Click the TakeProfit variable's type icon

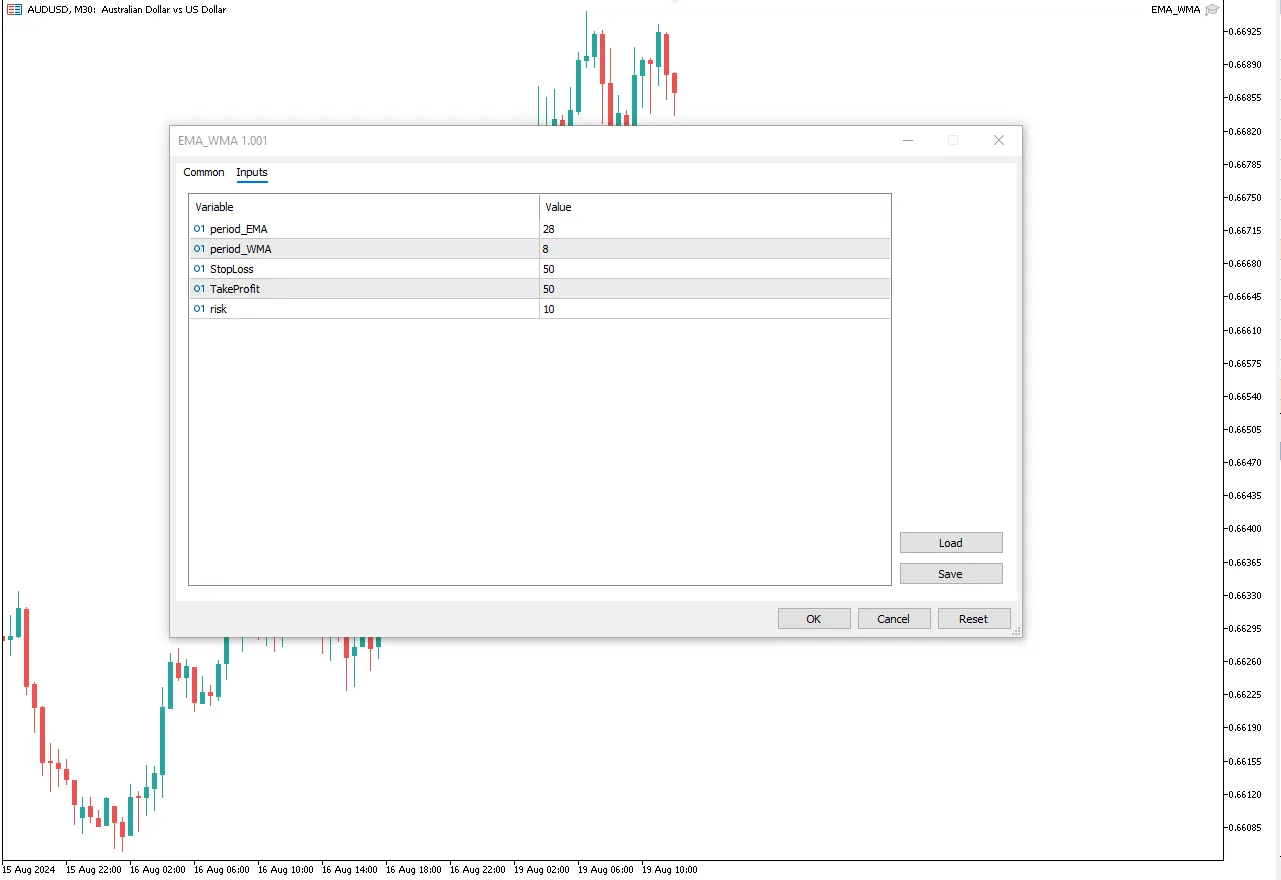[200, 289]
